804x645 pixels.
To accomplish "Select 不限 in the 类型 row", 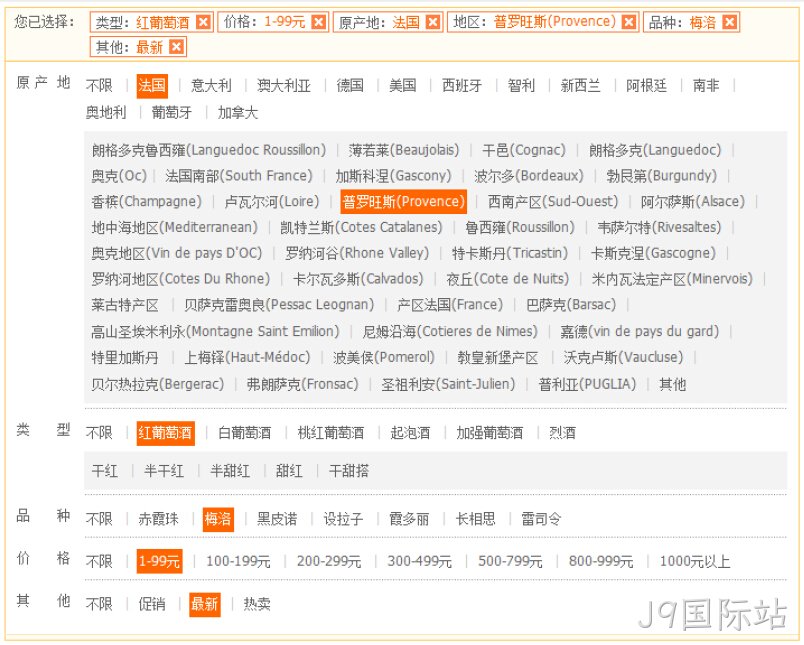I will pos(99,433).
